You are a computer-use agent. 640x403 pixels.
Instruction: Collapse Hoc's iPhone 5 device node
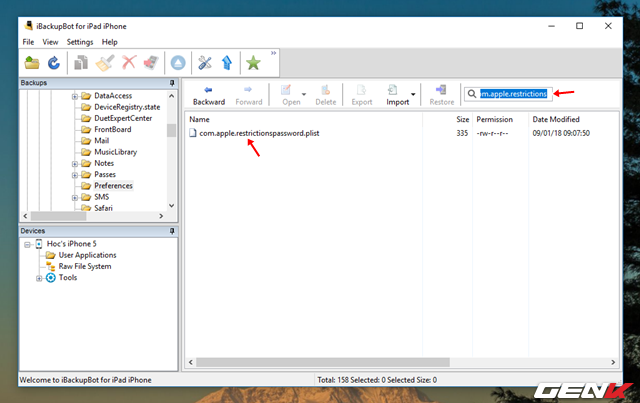click(27, 245)
